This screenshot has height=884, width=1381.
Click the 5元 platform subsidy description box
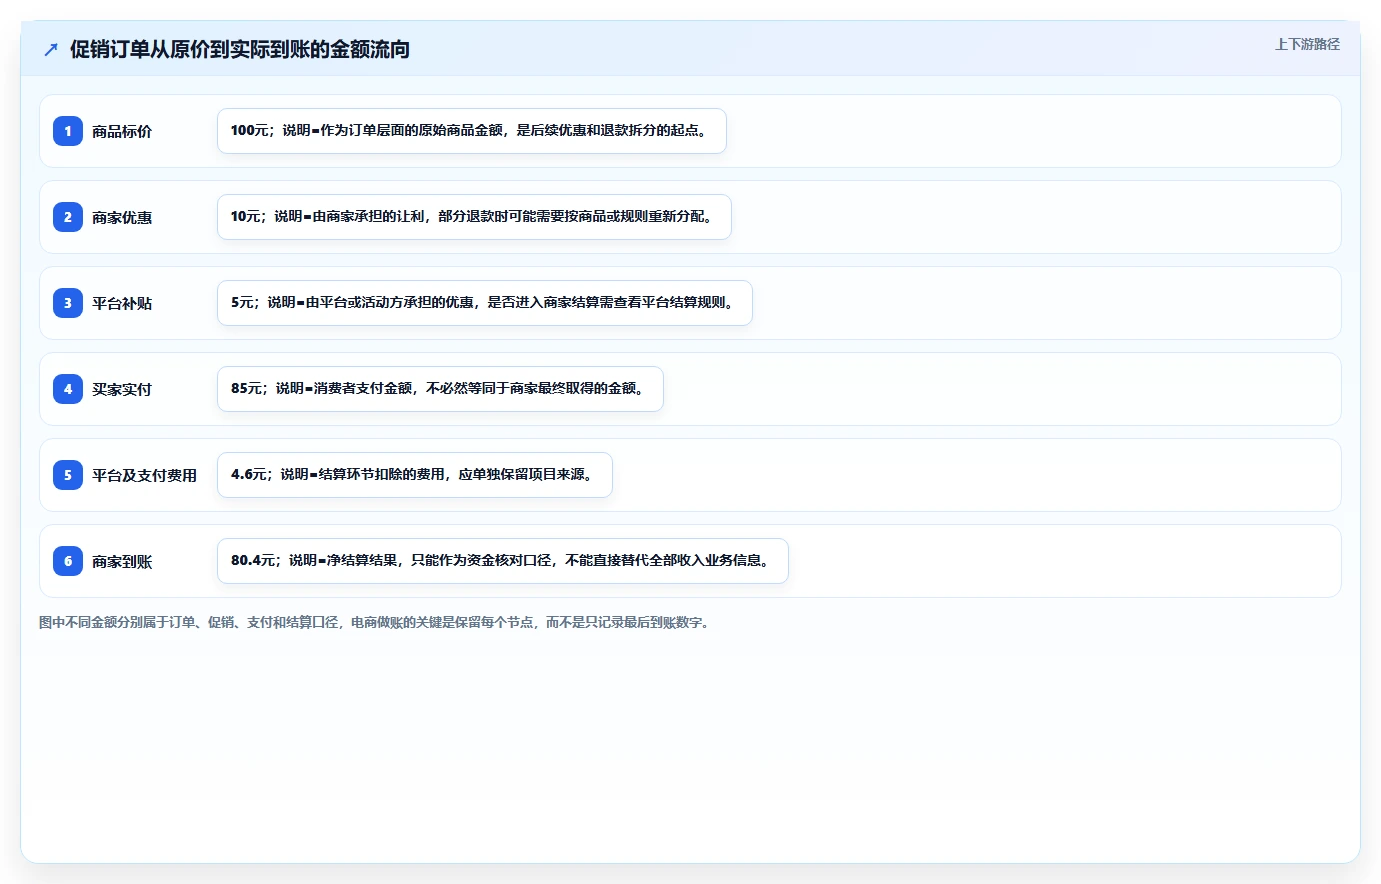(x=485, y=303)
